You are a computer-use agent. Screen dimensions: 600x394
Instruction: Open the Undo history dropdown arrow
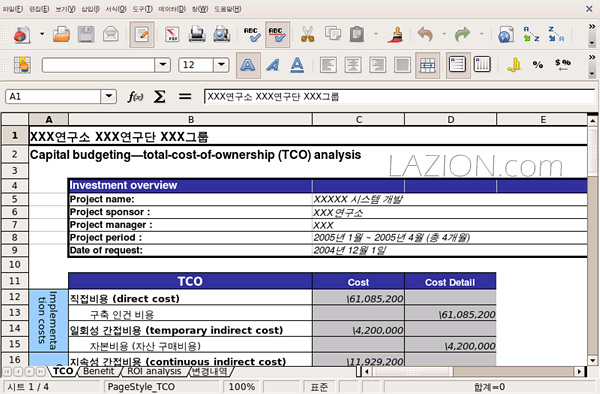click(444, 34)
